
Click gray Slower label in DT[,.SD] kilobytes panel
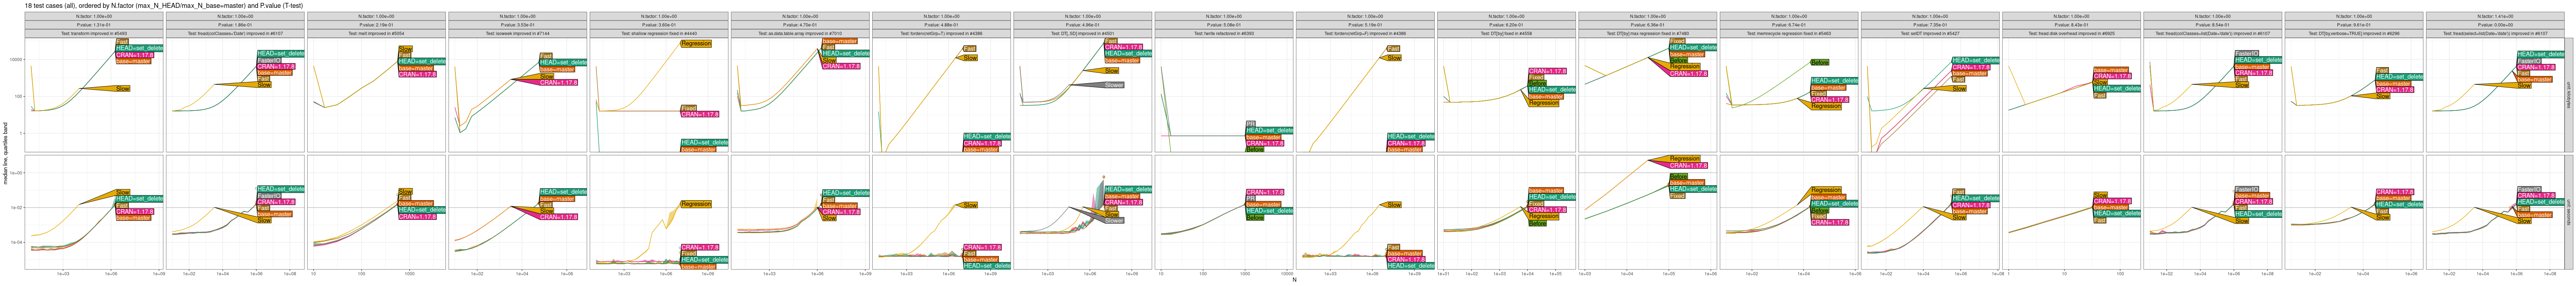[x=1113, y=85]
